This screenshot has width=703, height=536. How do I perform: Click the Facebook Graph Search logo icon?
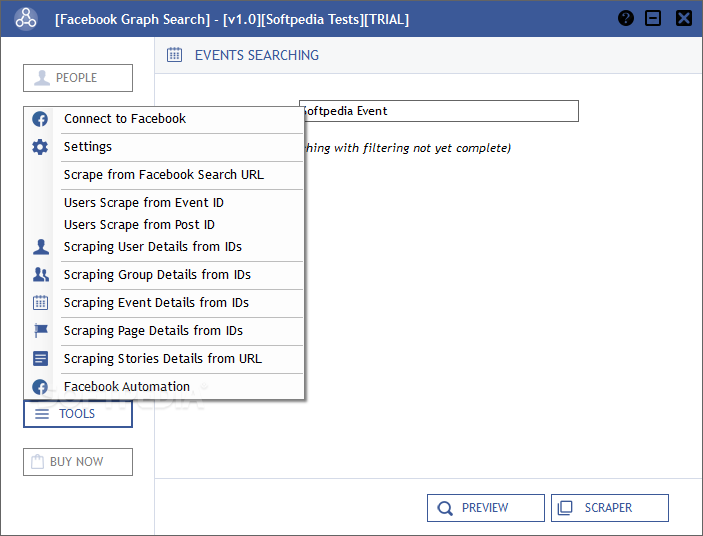point(26,19)
